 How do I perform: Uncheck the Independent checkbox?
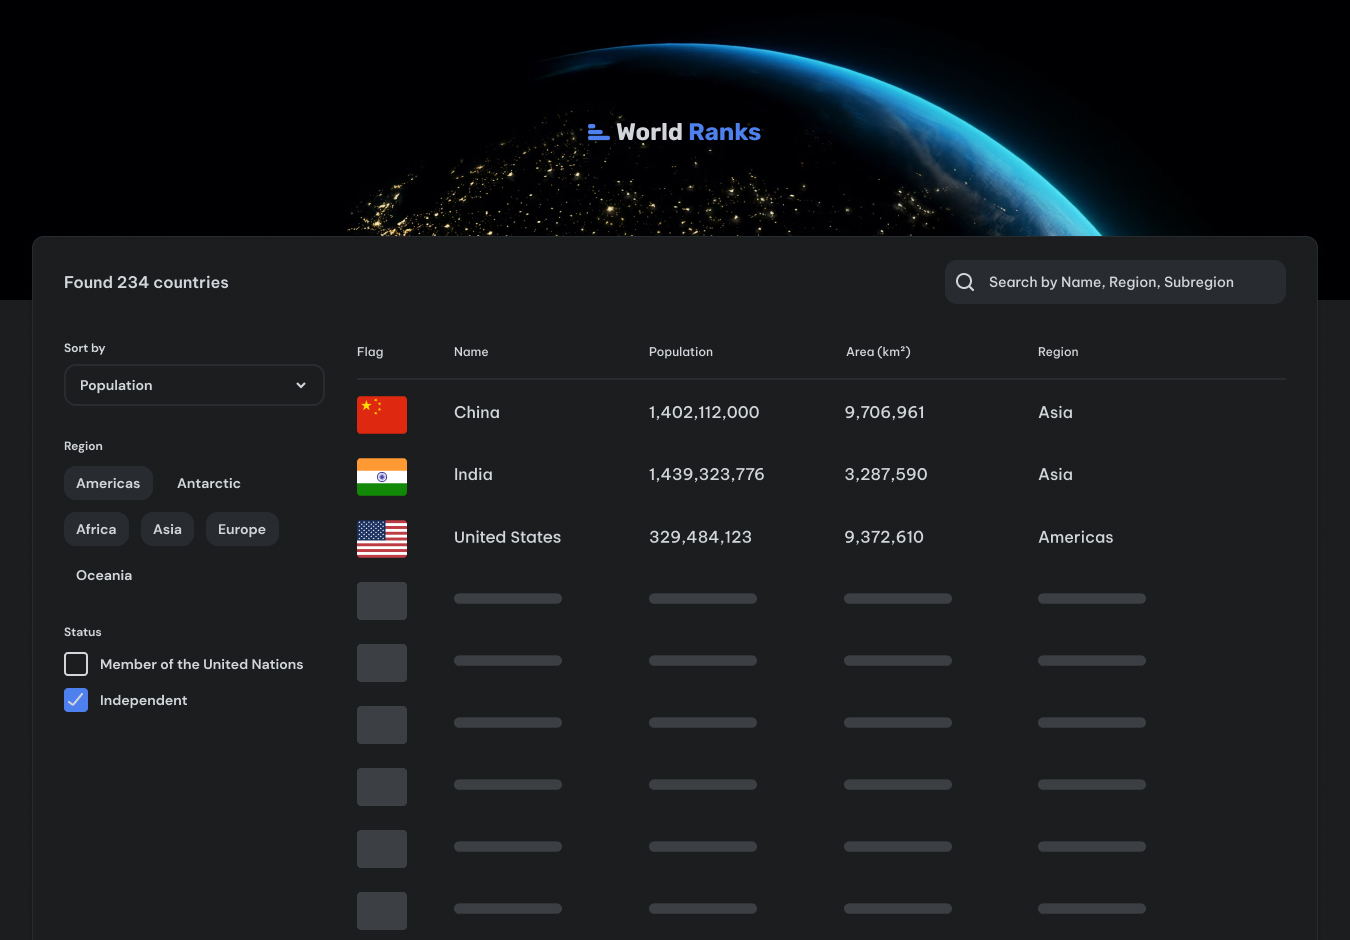76,700
